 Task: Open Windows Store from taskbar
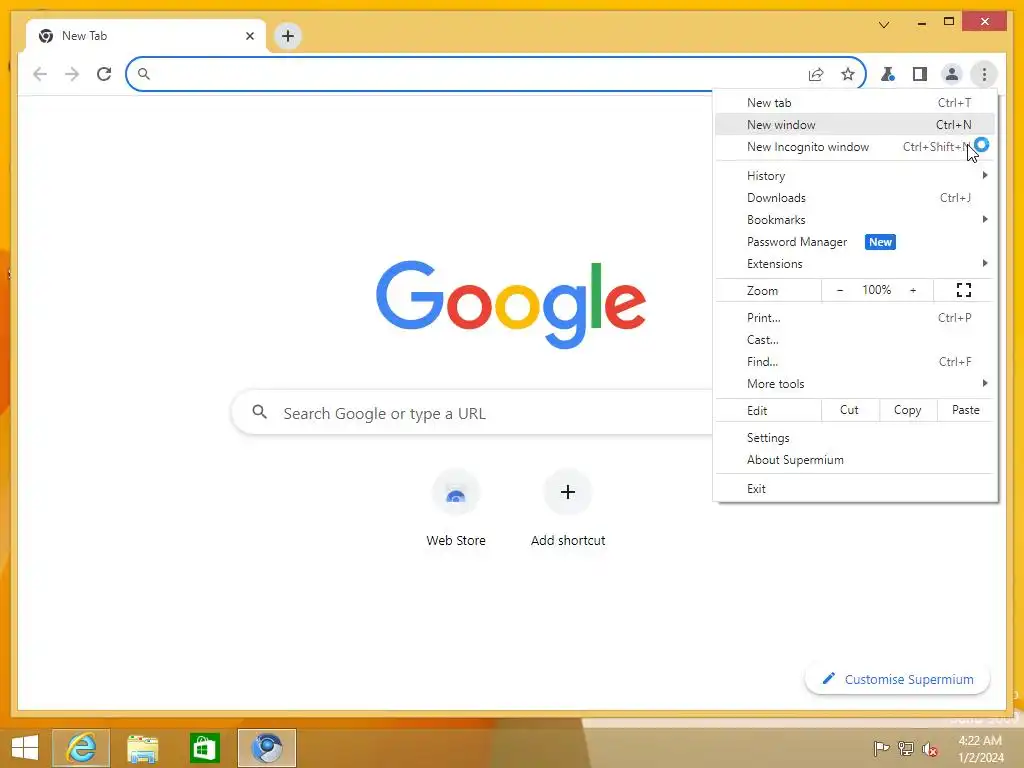pos(204,748)
